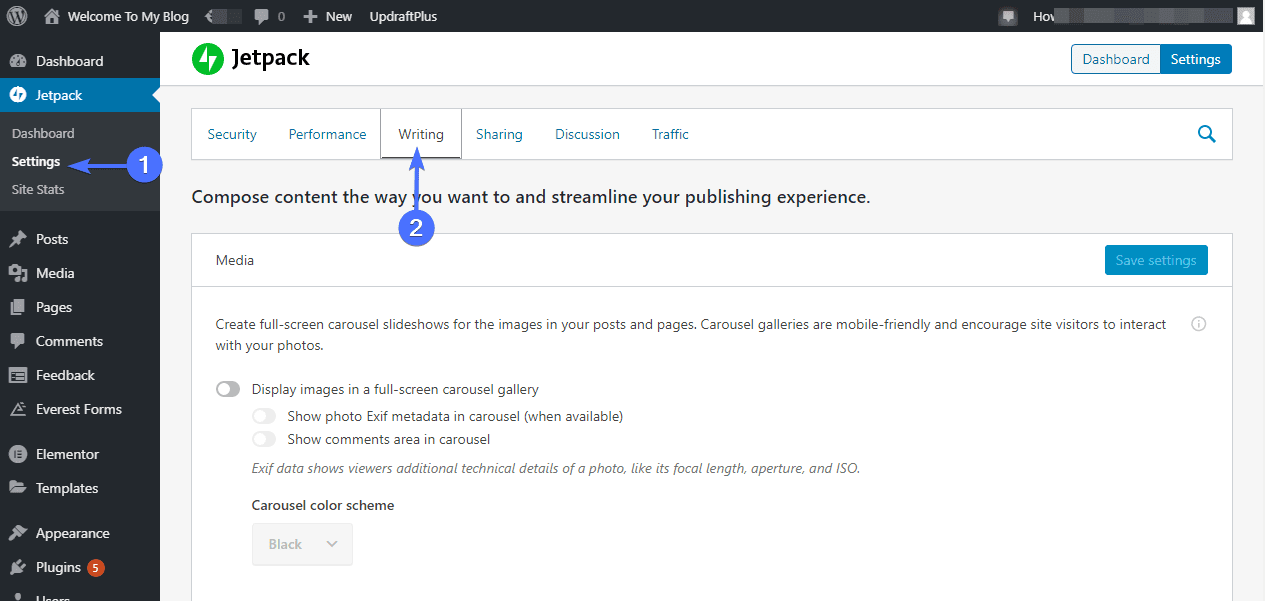Click the WordPress logo icon
Image resolution: width=1265 pixels, height=601 pixels.
(17, 16)
